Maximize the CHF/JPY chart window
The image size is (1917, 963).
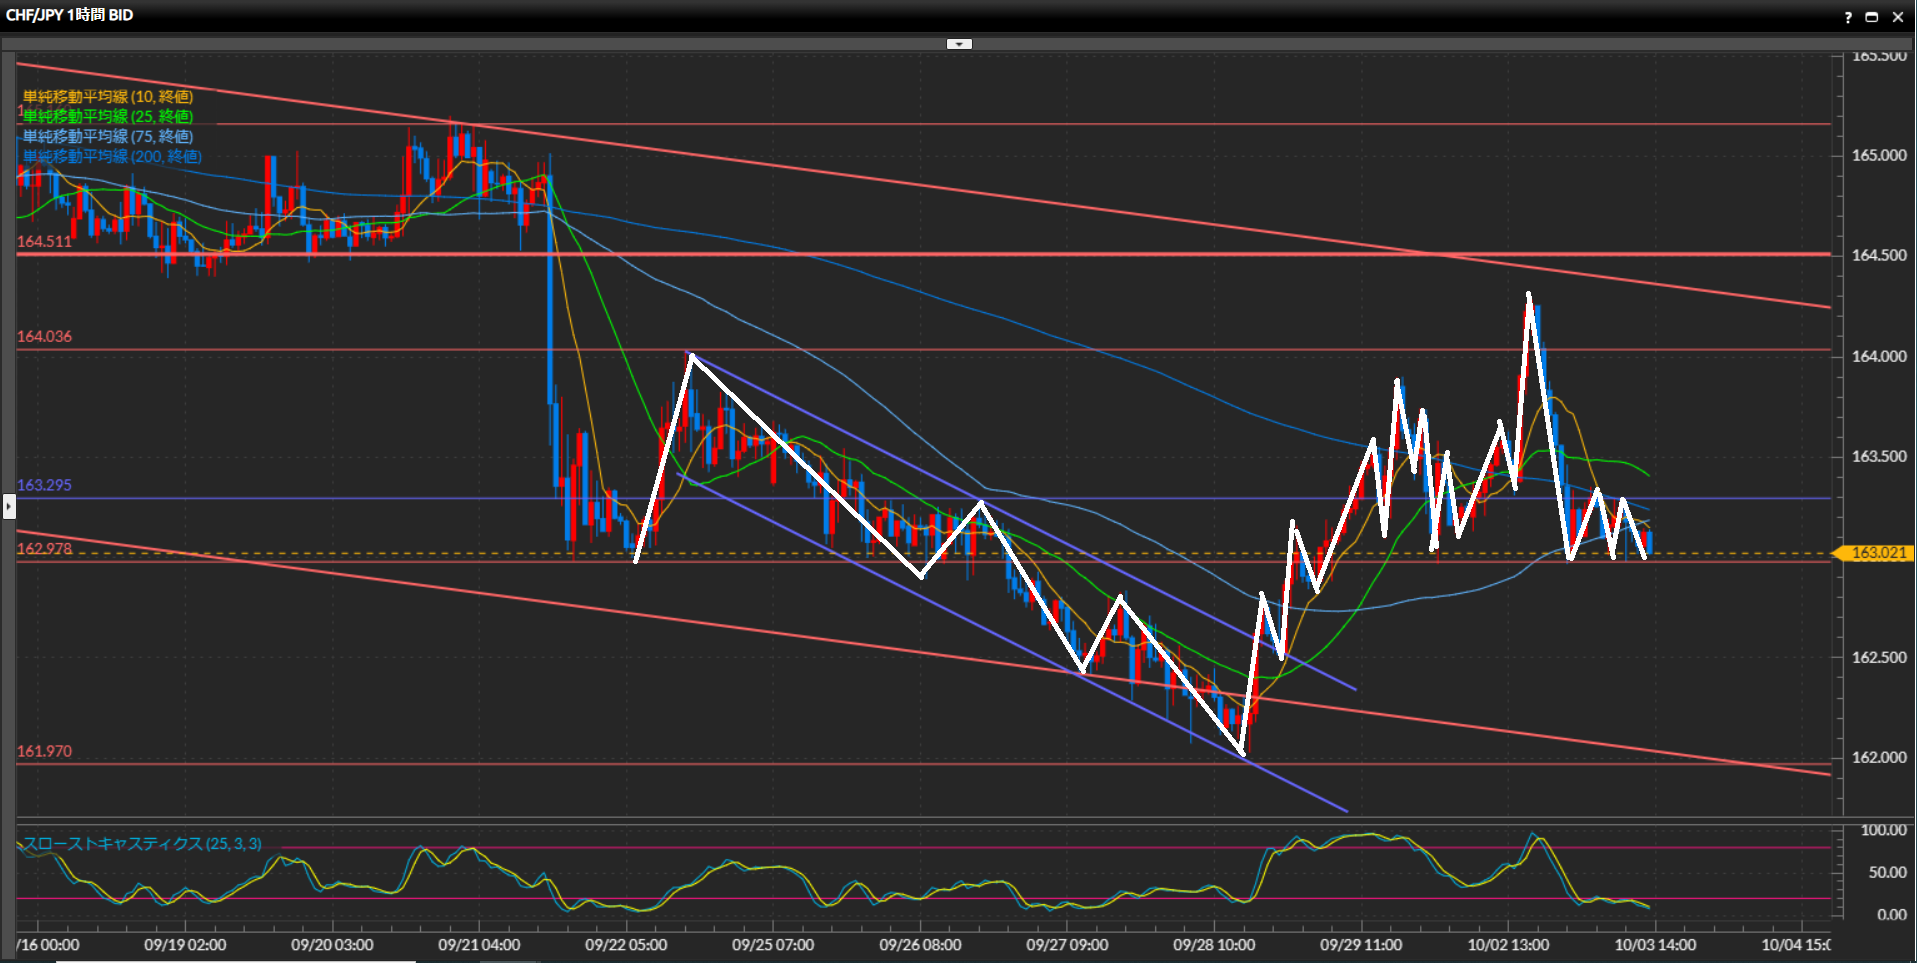pos(1871,17)
